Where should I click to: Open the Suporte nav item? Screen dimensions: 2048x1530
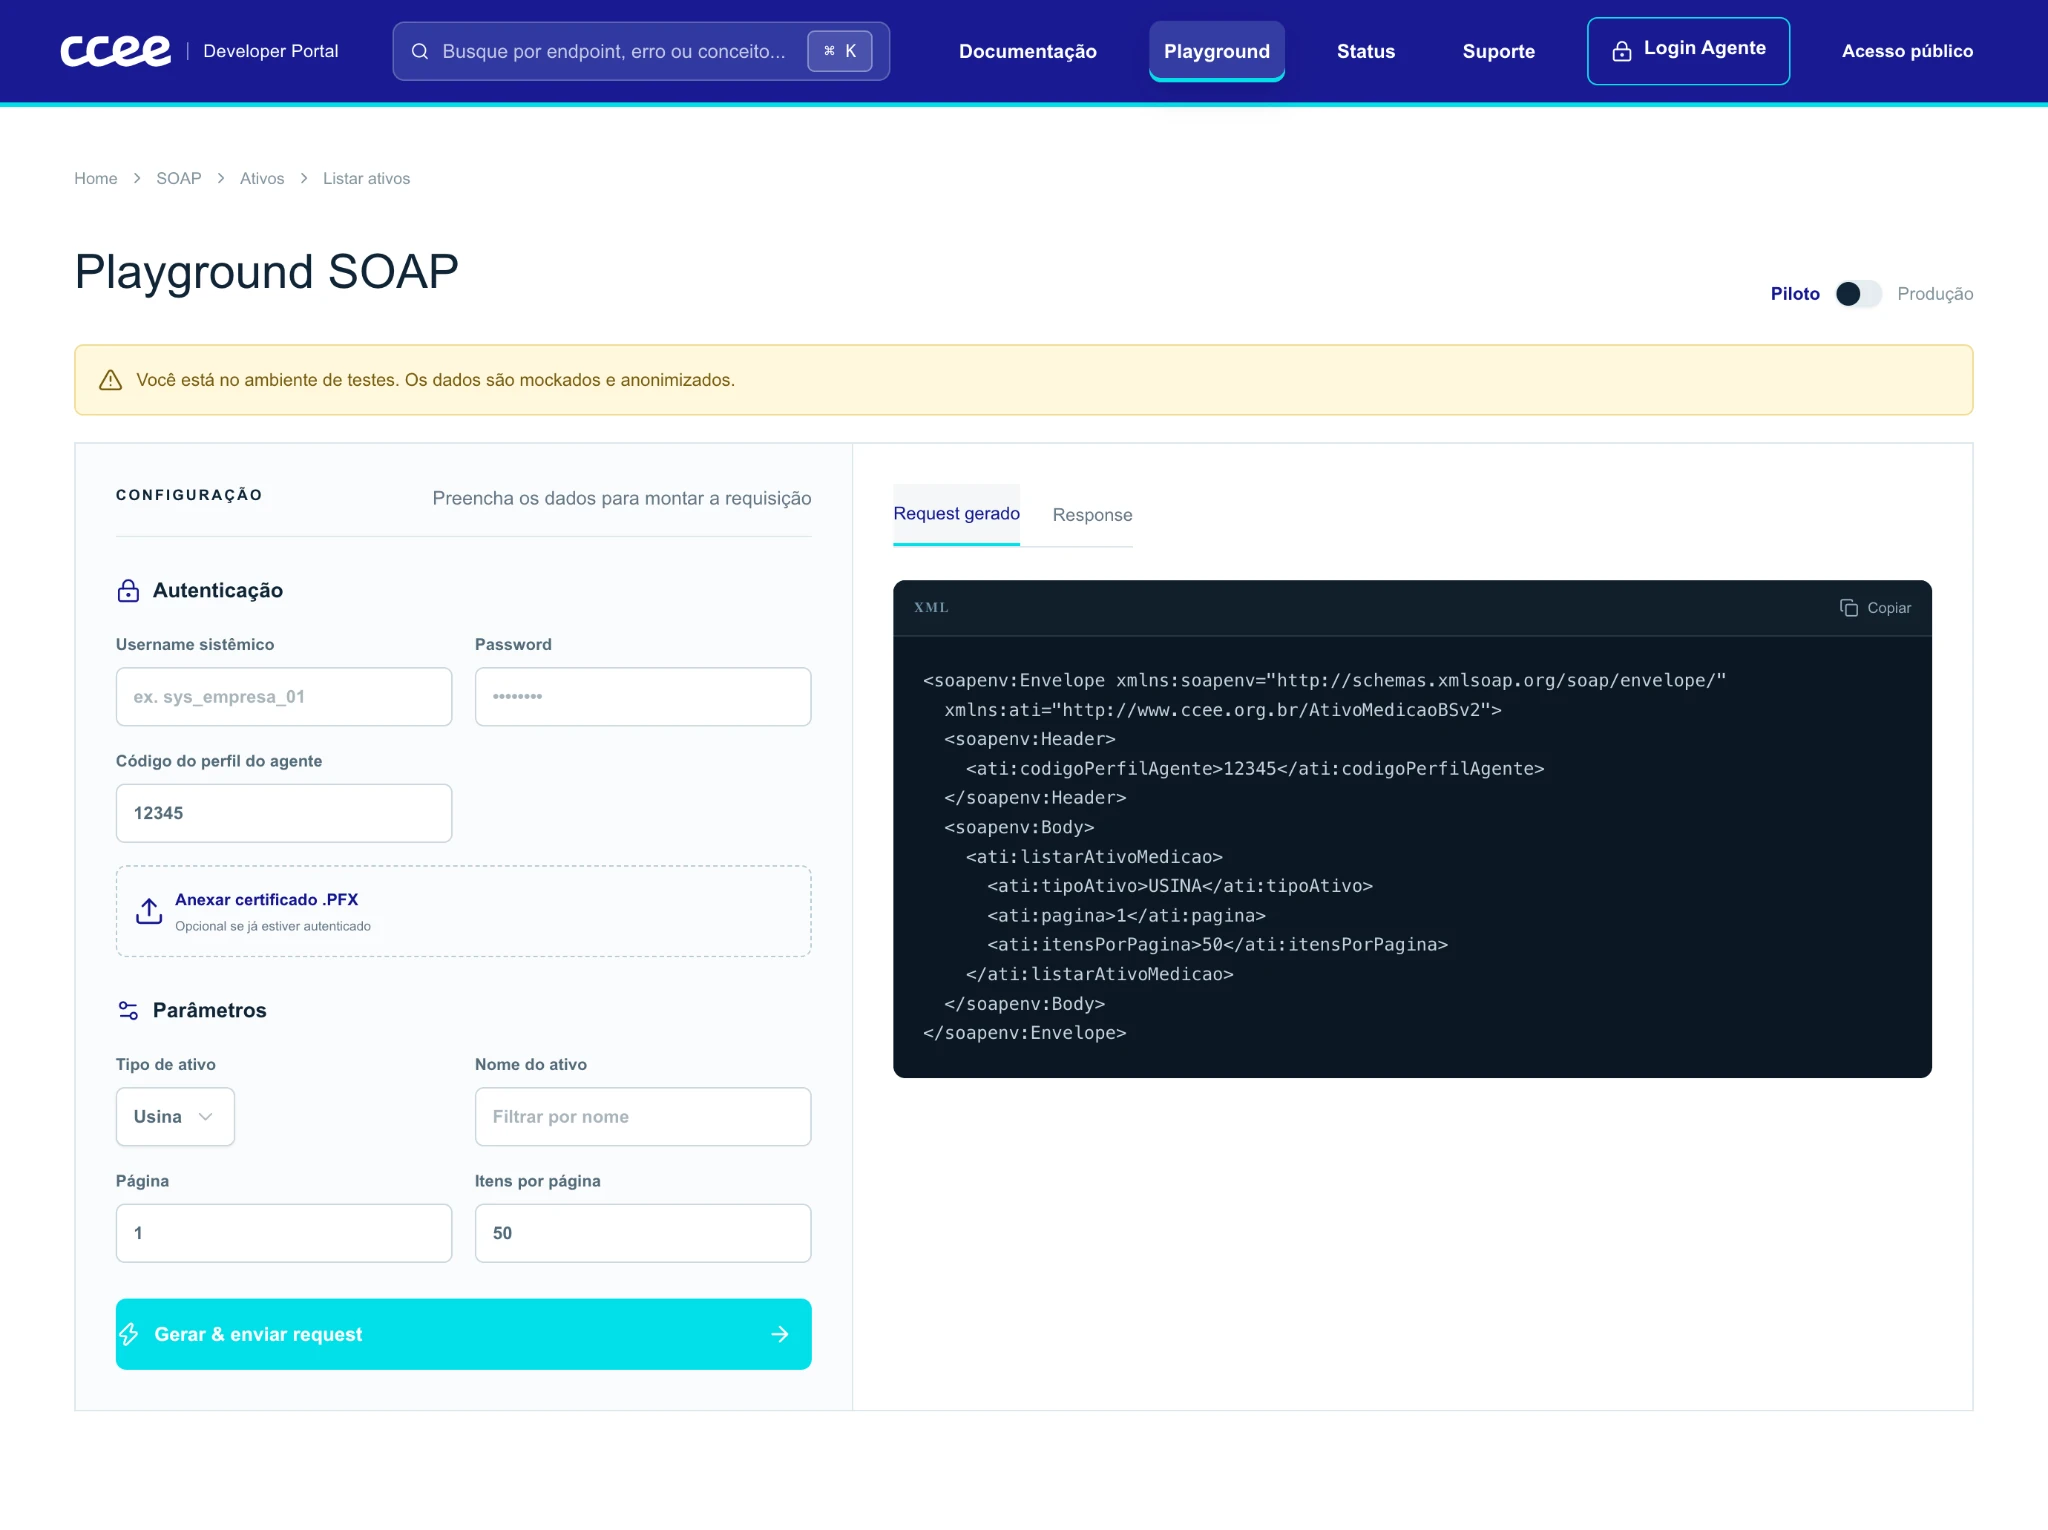point(1498,51)
